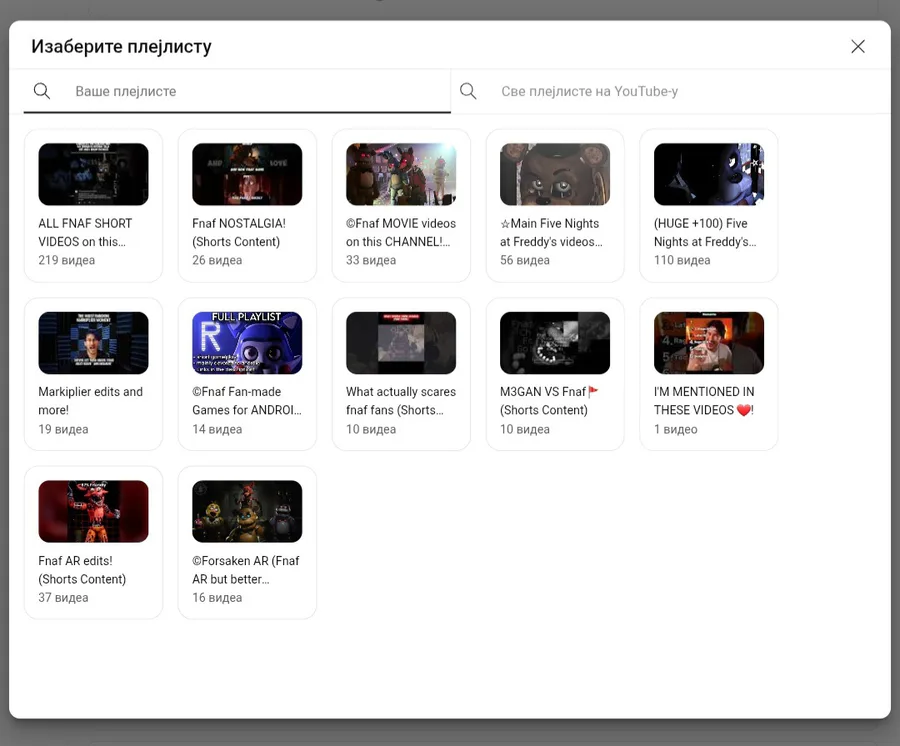Click the '37 видеа' count label
This screenshot has height=746, width=900.
coord(63,597)
